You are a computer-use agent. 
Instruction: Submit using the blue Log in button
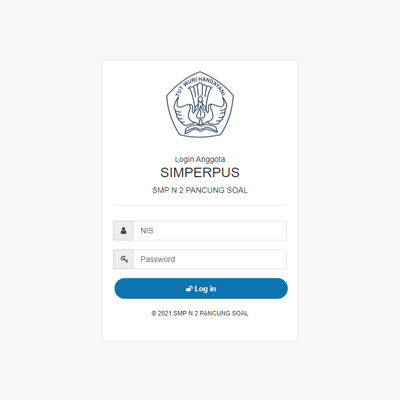(x=201, y=289)
